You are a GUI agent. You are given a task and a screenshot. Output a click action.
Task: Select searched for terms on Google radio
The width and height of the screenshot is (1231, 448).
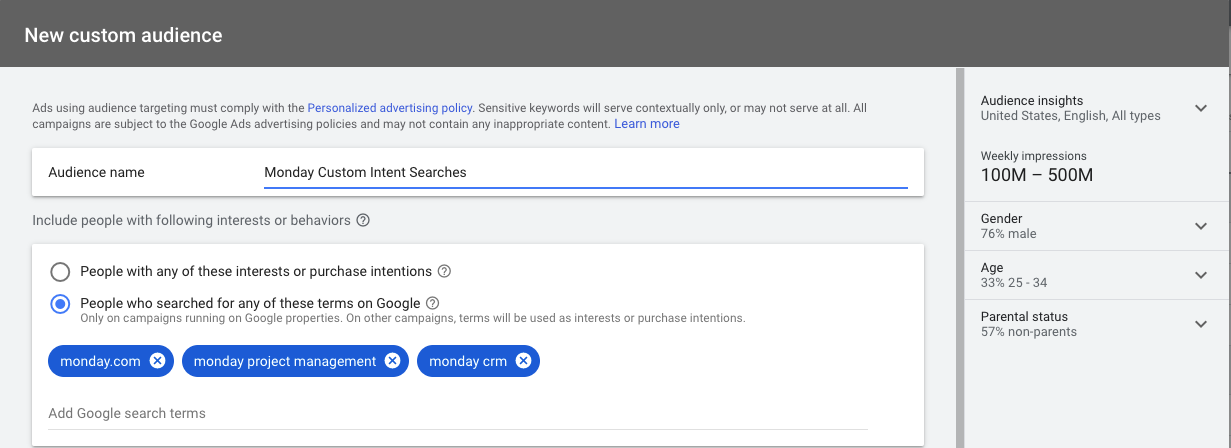tap(60, 303)
